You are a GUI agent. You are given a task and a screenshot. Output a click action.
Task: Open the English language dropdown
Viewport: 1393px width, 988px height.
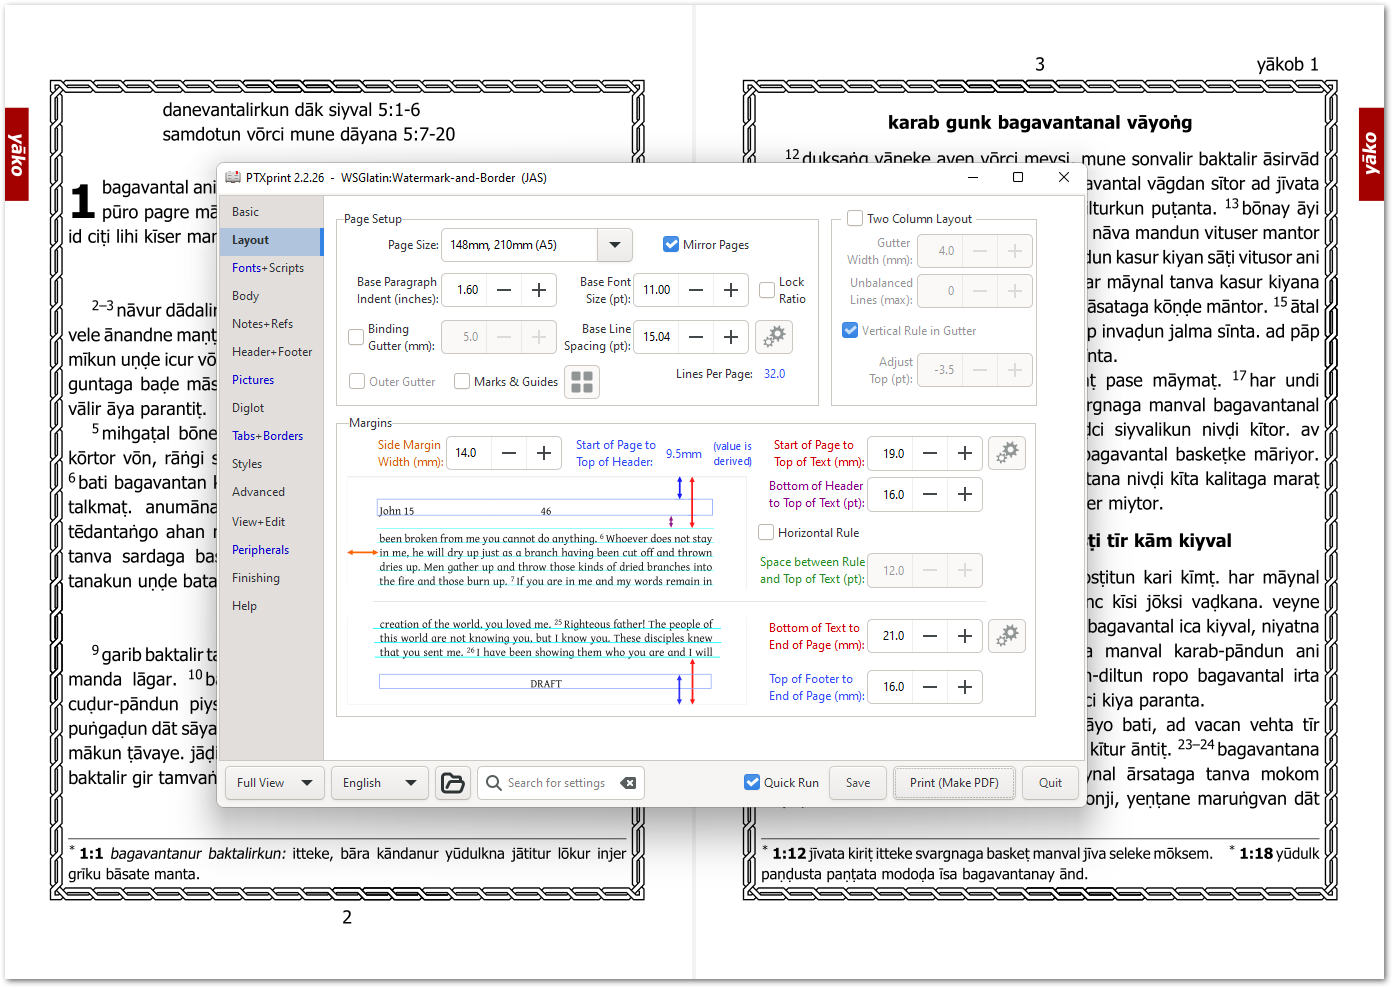(379, 782)
